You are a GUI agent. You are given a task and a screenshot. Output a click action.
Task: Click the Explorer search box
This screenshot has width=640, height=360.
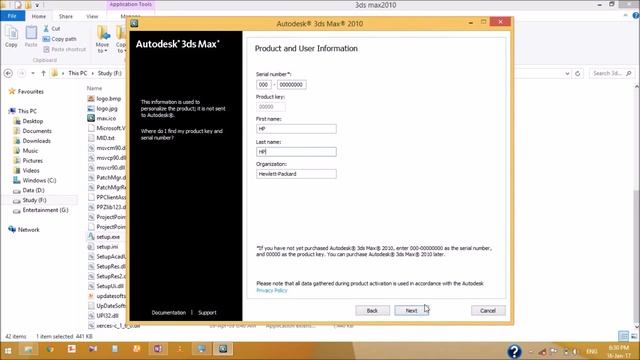pyautogui.click(x=611, y=73)
